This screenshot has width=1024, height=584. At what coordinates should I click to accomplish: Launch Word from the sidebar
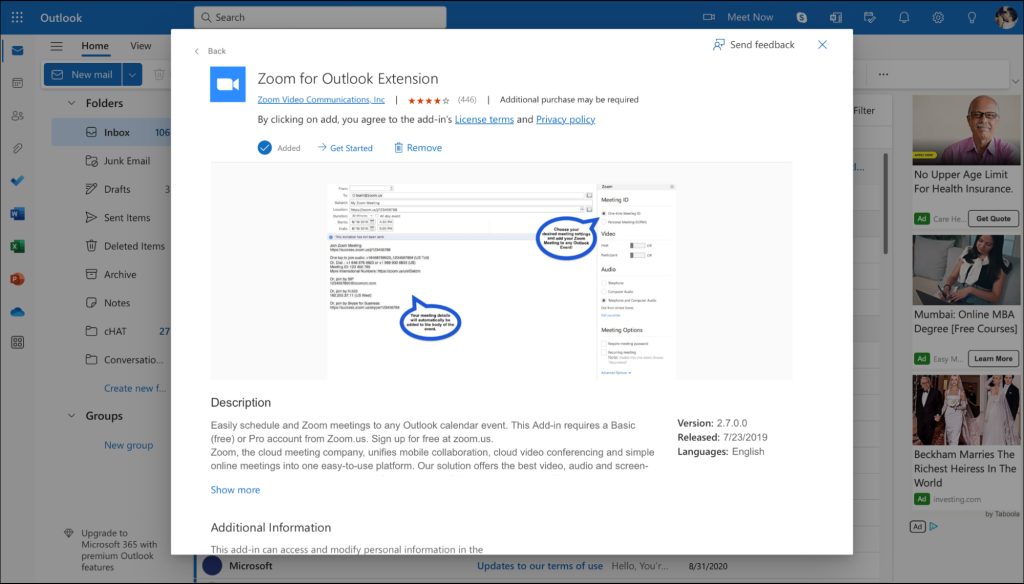[14, 213]
